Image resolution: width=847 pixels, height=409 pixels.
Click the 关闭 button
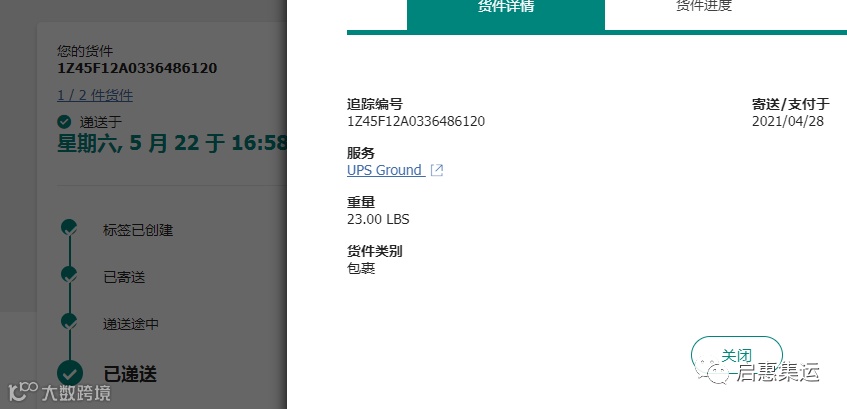click(x=737, y=356)
